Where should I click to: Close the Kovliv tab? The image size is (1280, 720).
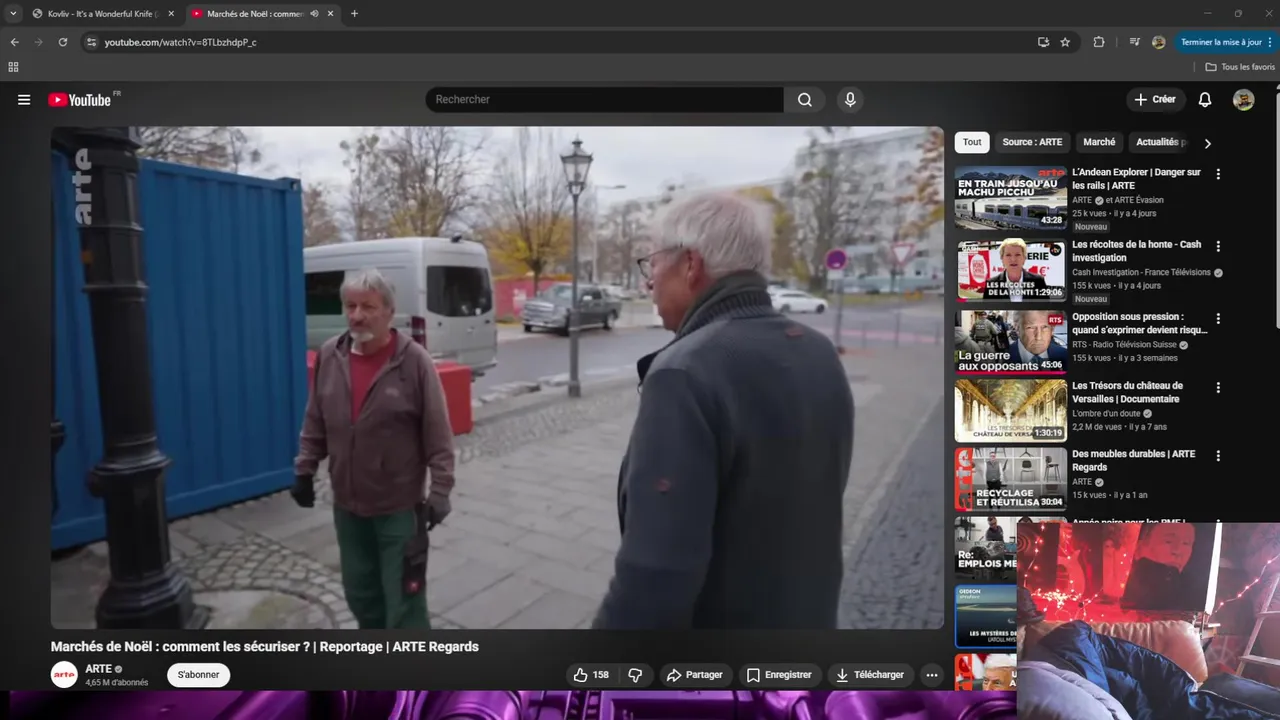tap(171, 14)
